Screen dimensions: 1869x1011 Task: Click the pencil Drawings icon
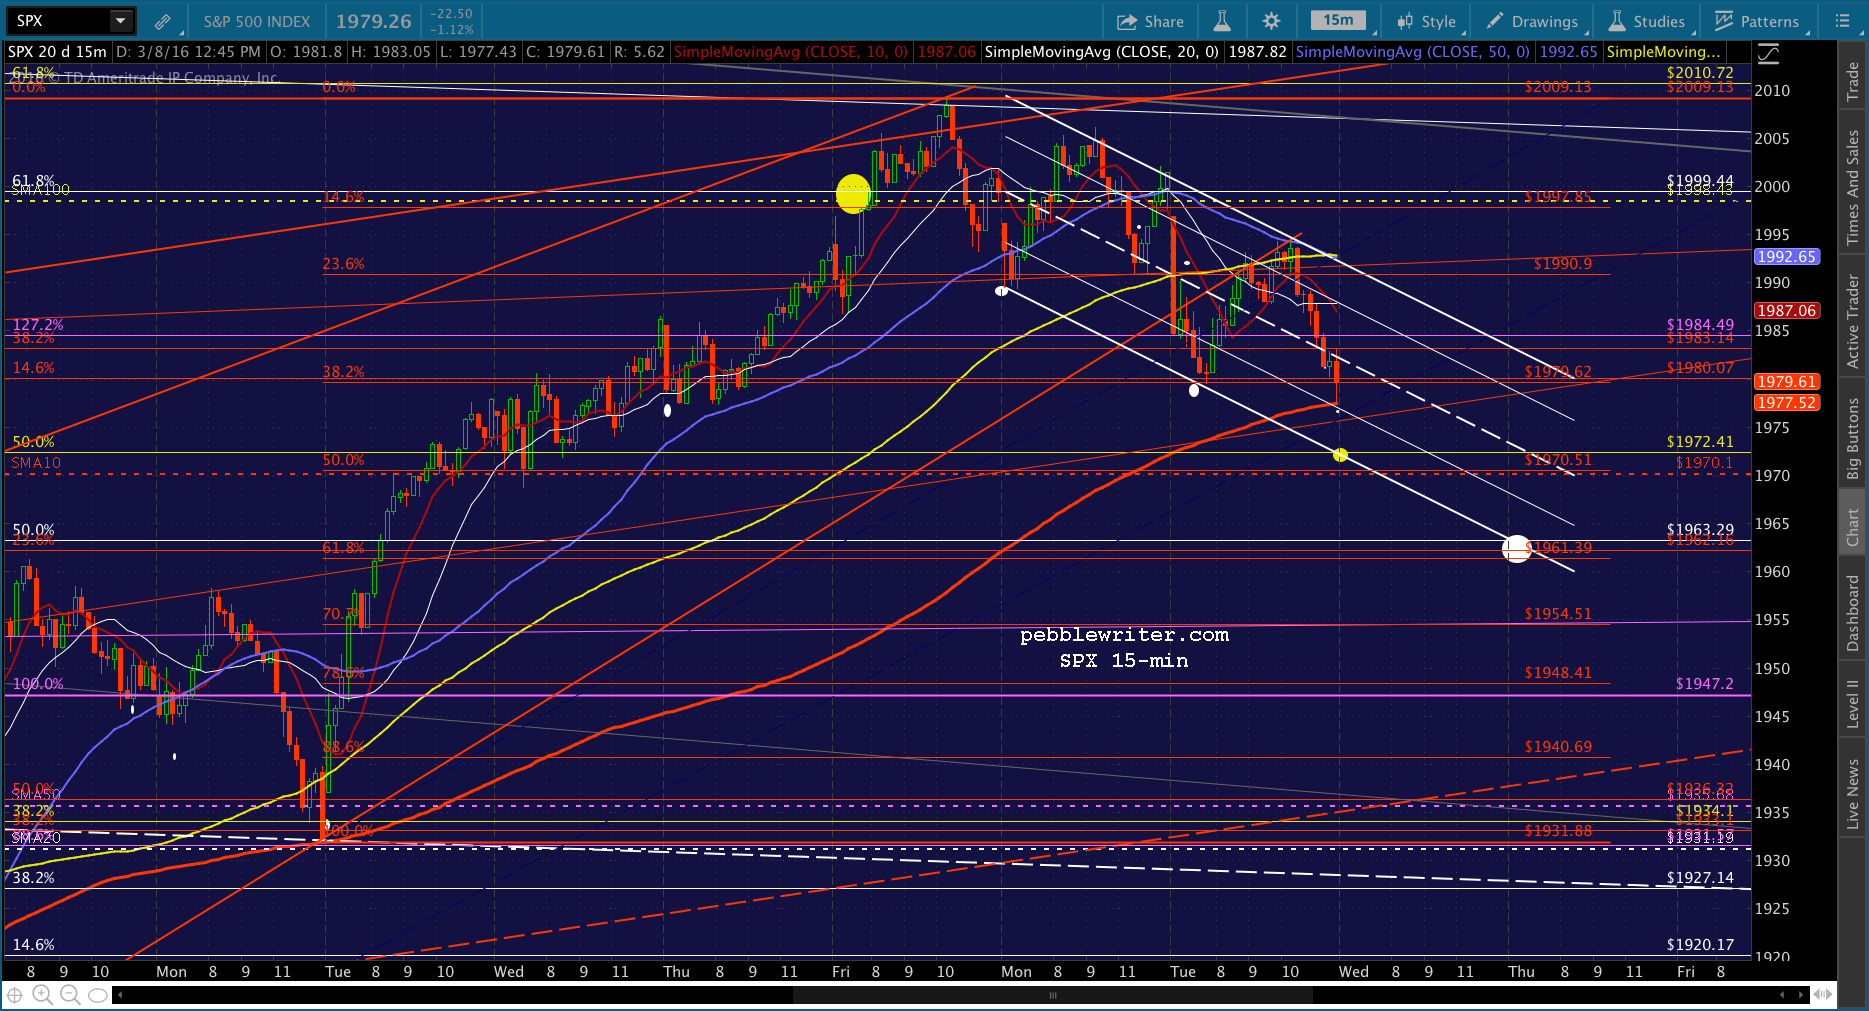(x=1495, y=21)
